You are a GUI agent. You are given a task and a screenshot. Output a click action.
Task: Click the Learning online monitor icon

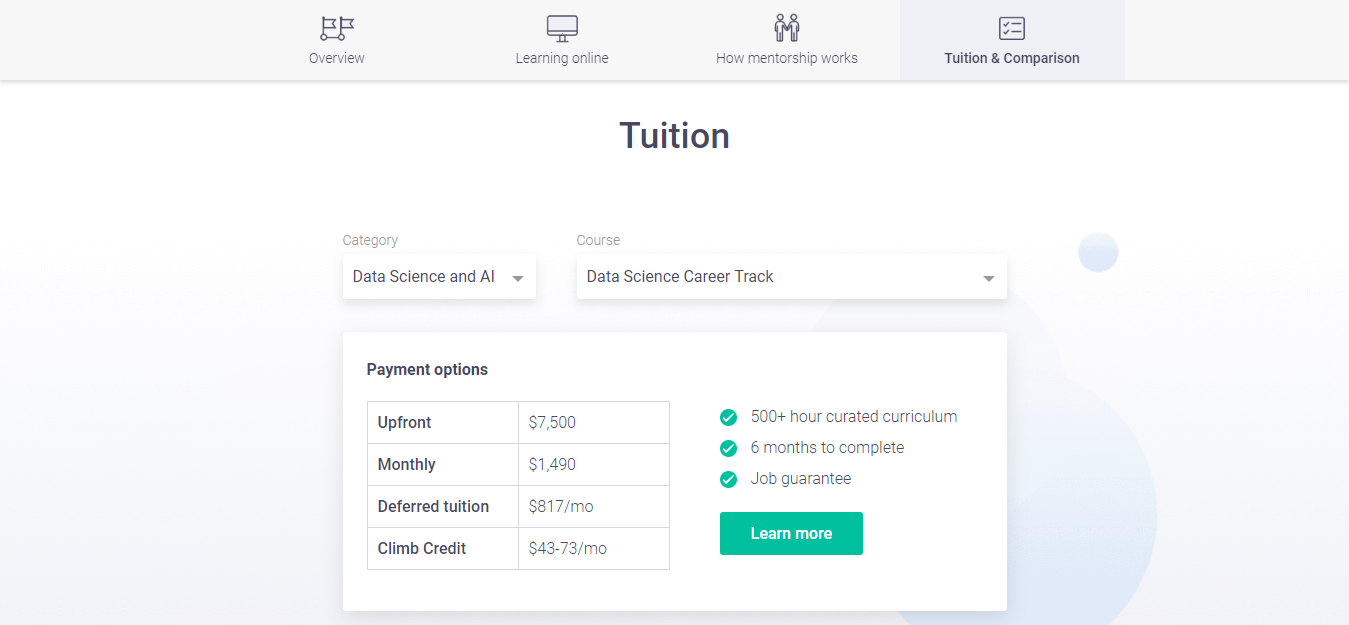pos(562,28)
